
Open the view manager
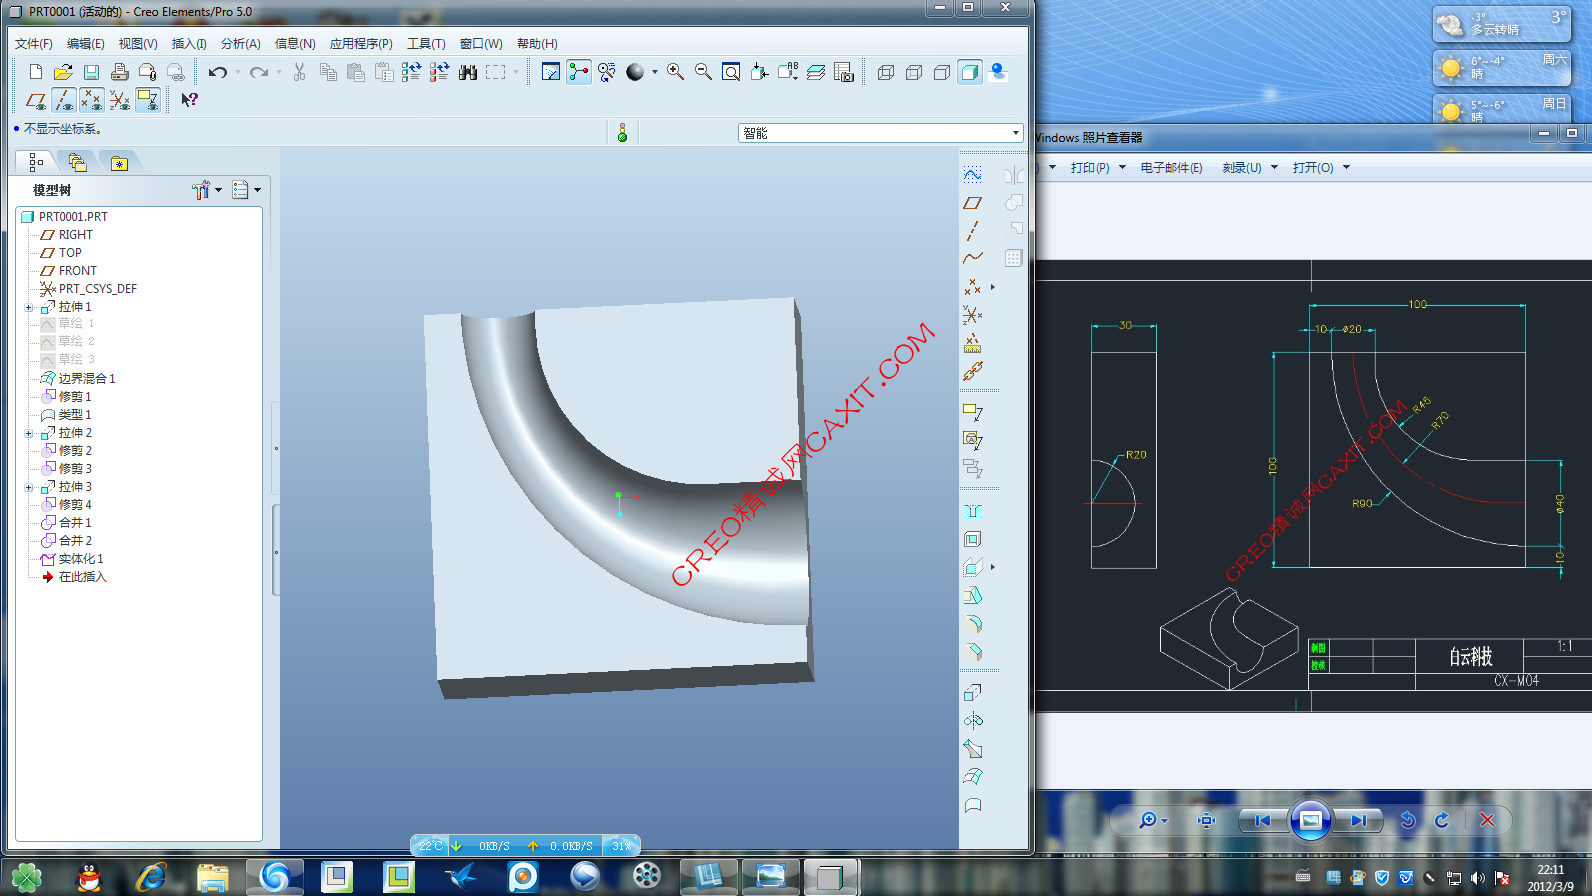pyautogui.click(x=844, y=72)
